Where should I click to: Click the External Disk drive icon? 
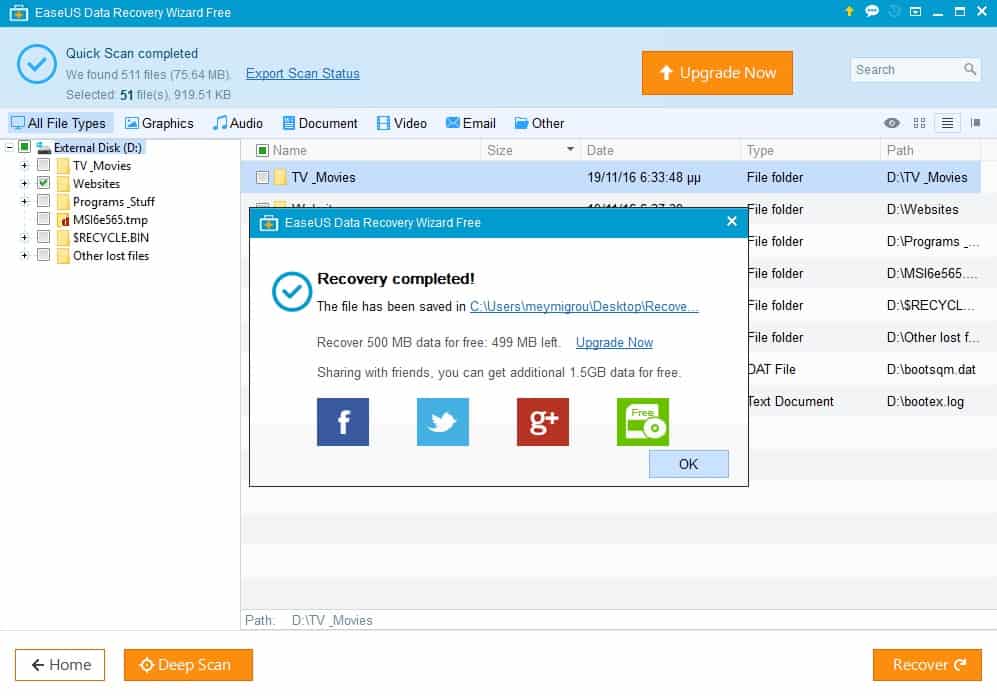43,147
